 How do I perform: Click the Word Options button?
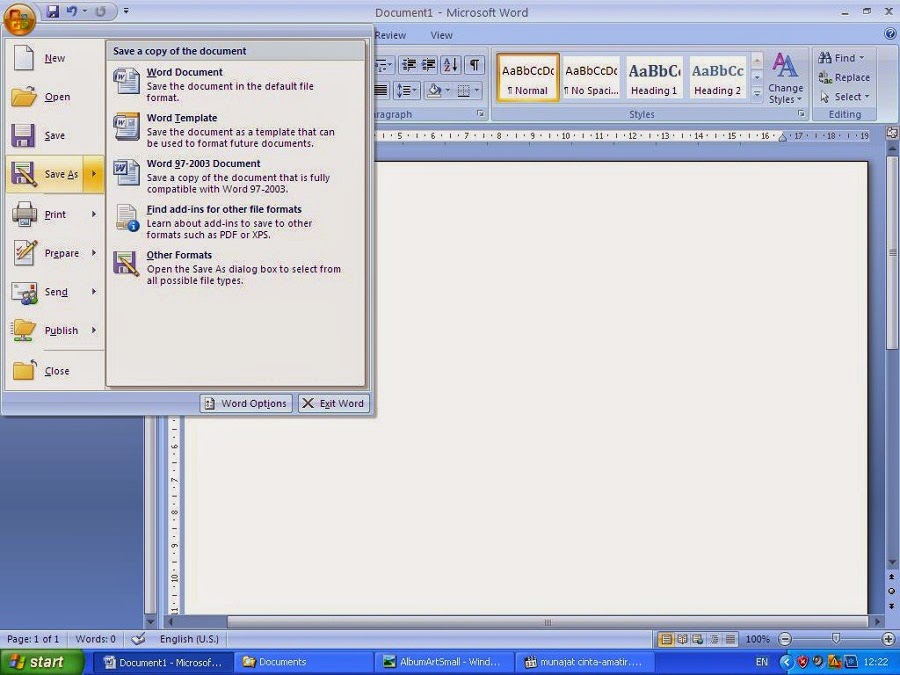[x=246, y=404]
